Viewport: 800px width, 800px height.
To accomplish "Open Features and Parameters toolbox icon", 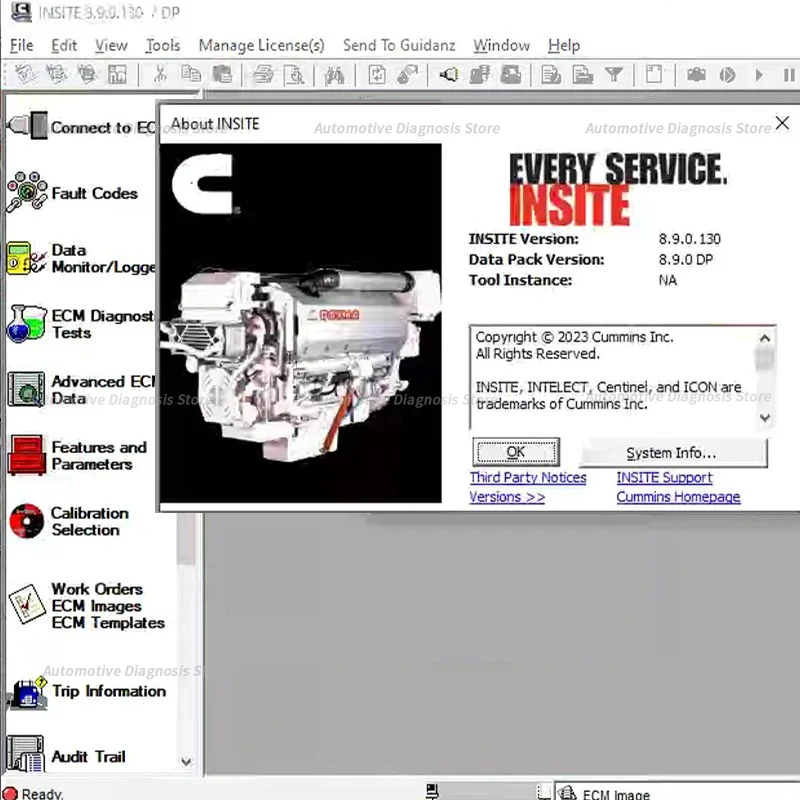I will tap(27, 455).
